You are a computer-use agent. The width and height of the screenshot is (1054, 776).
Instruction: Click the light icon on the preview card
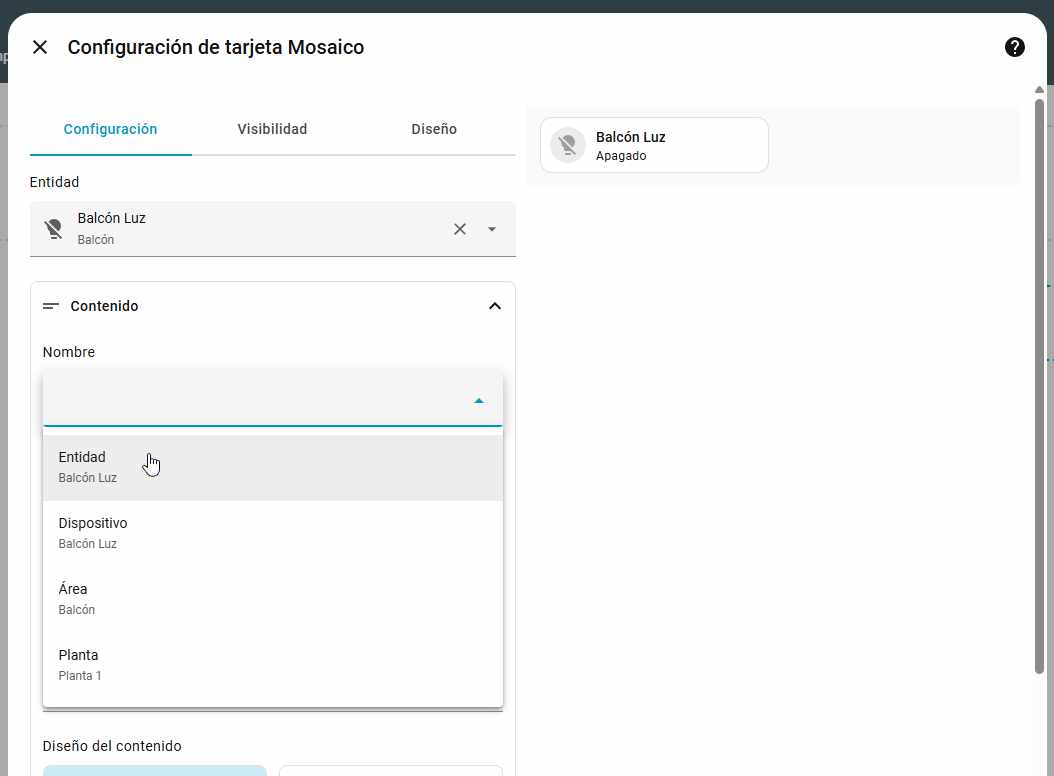(568, 146)
